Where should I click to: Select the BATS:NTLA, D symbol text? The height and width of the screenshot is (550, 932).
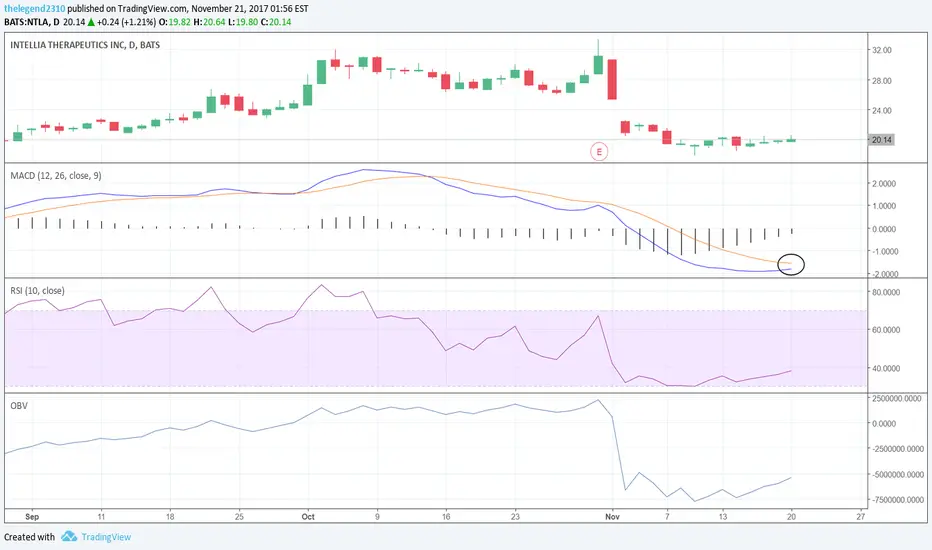pos(32,22)
